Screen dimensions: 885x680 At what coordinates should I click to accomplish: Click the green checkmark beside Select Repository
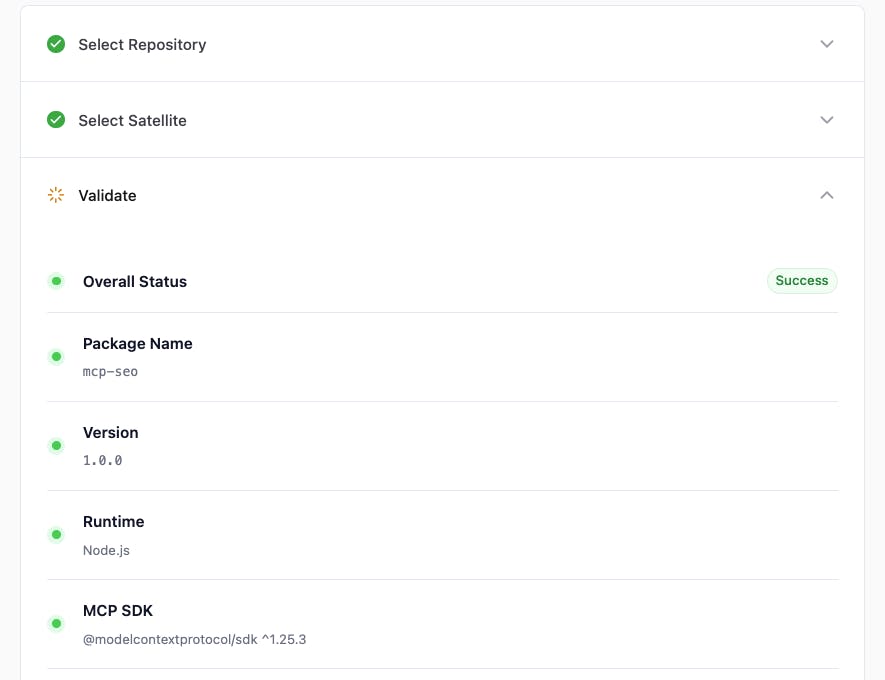[x=56, y=44]
